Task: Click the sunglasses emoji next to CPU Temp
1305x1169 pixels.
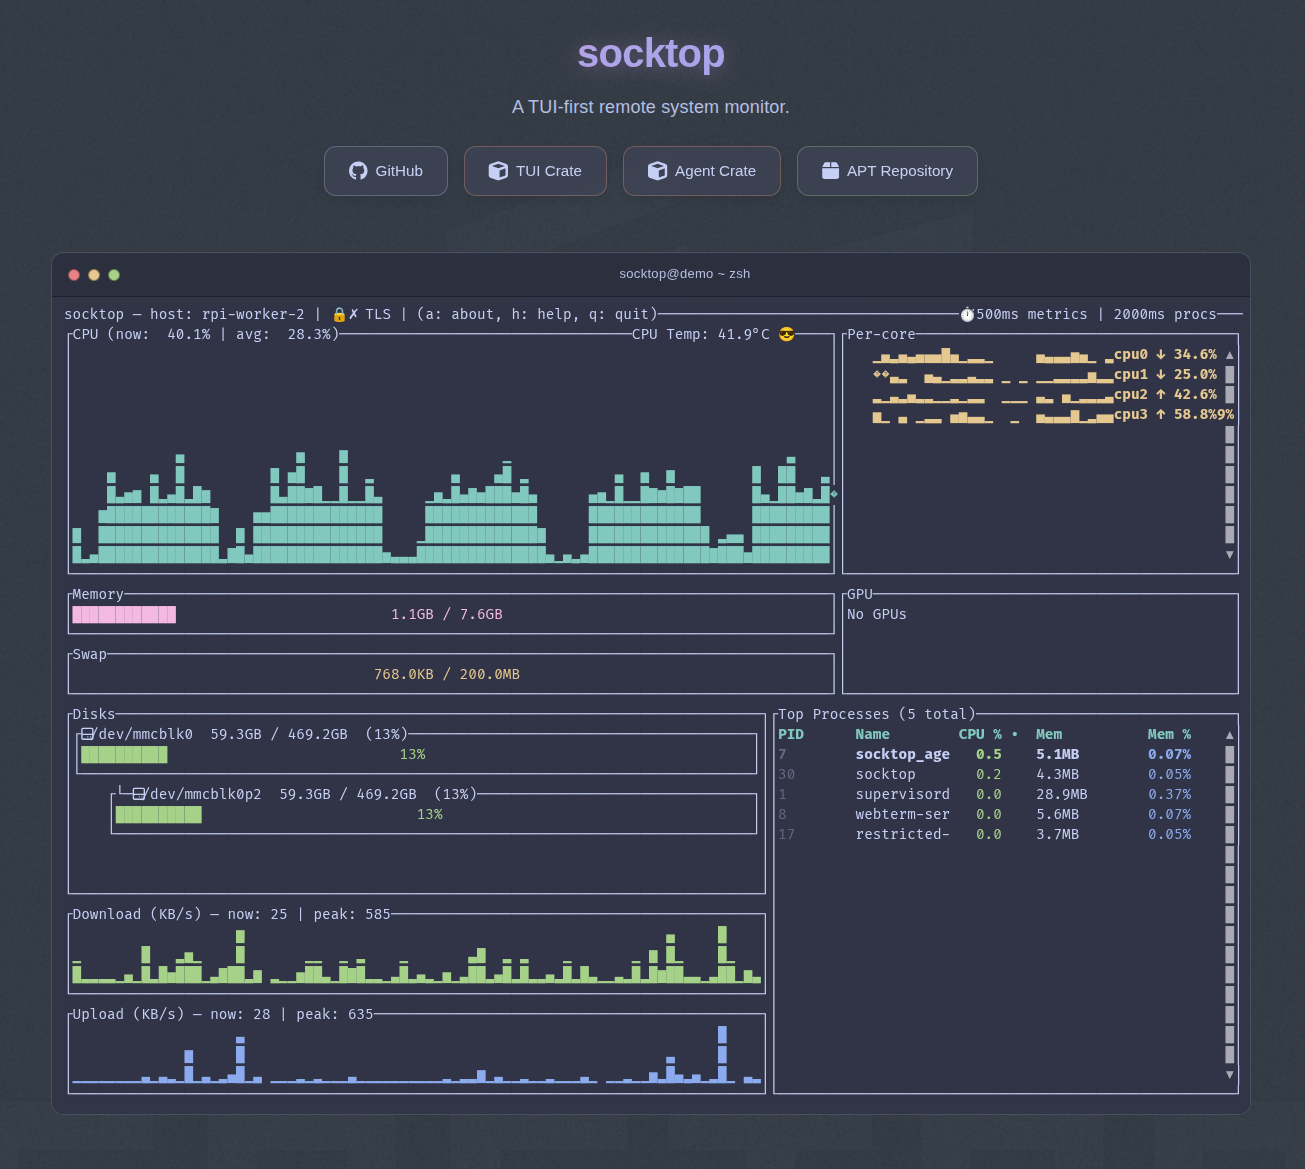Action: 787,334
